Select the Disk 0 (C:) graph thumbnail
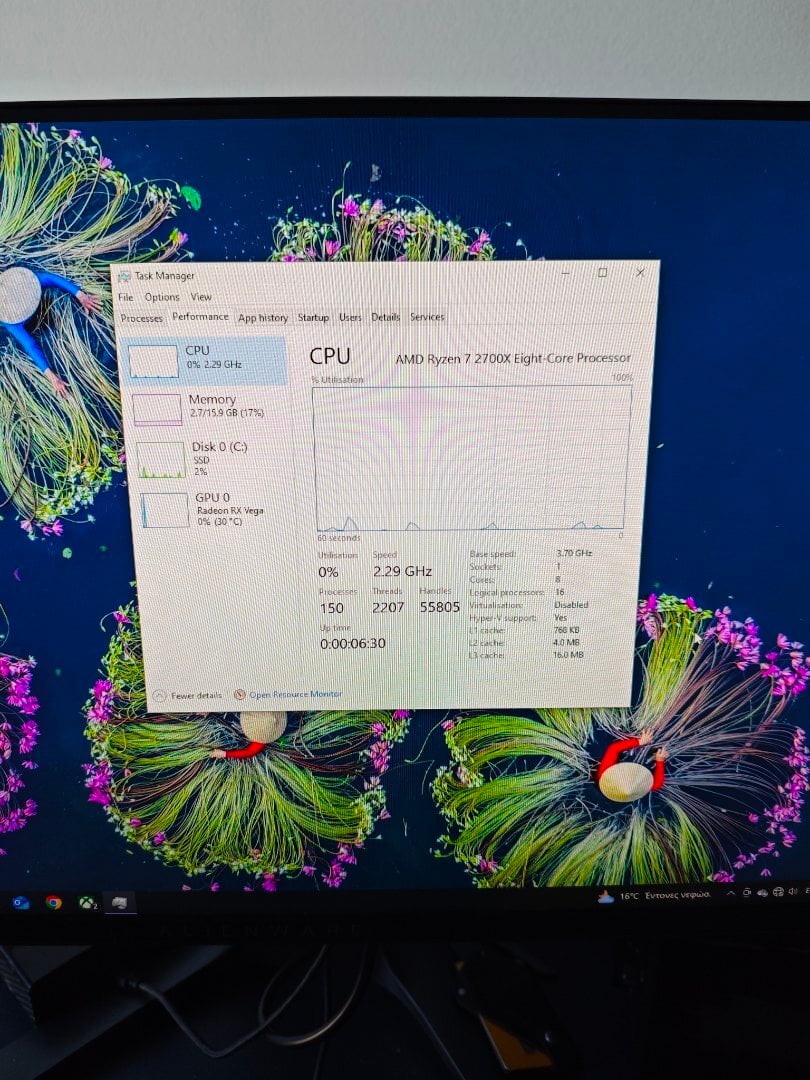Viewport: 810px width, 1080px height. pyautogui.click(x=160, y=460)
